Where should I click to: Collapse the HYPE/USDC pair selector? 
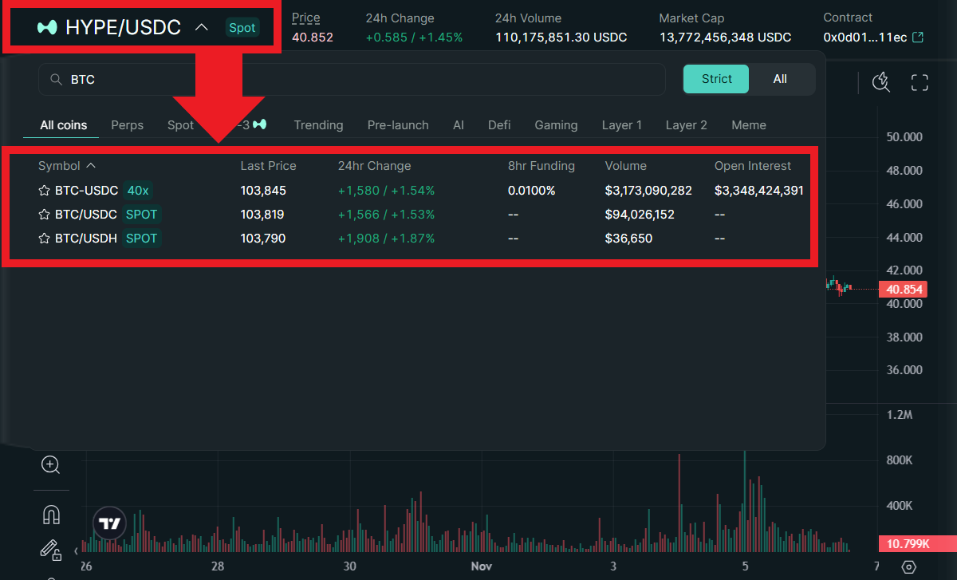pyautogui.click(x=201, y=27)
